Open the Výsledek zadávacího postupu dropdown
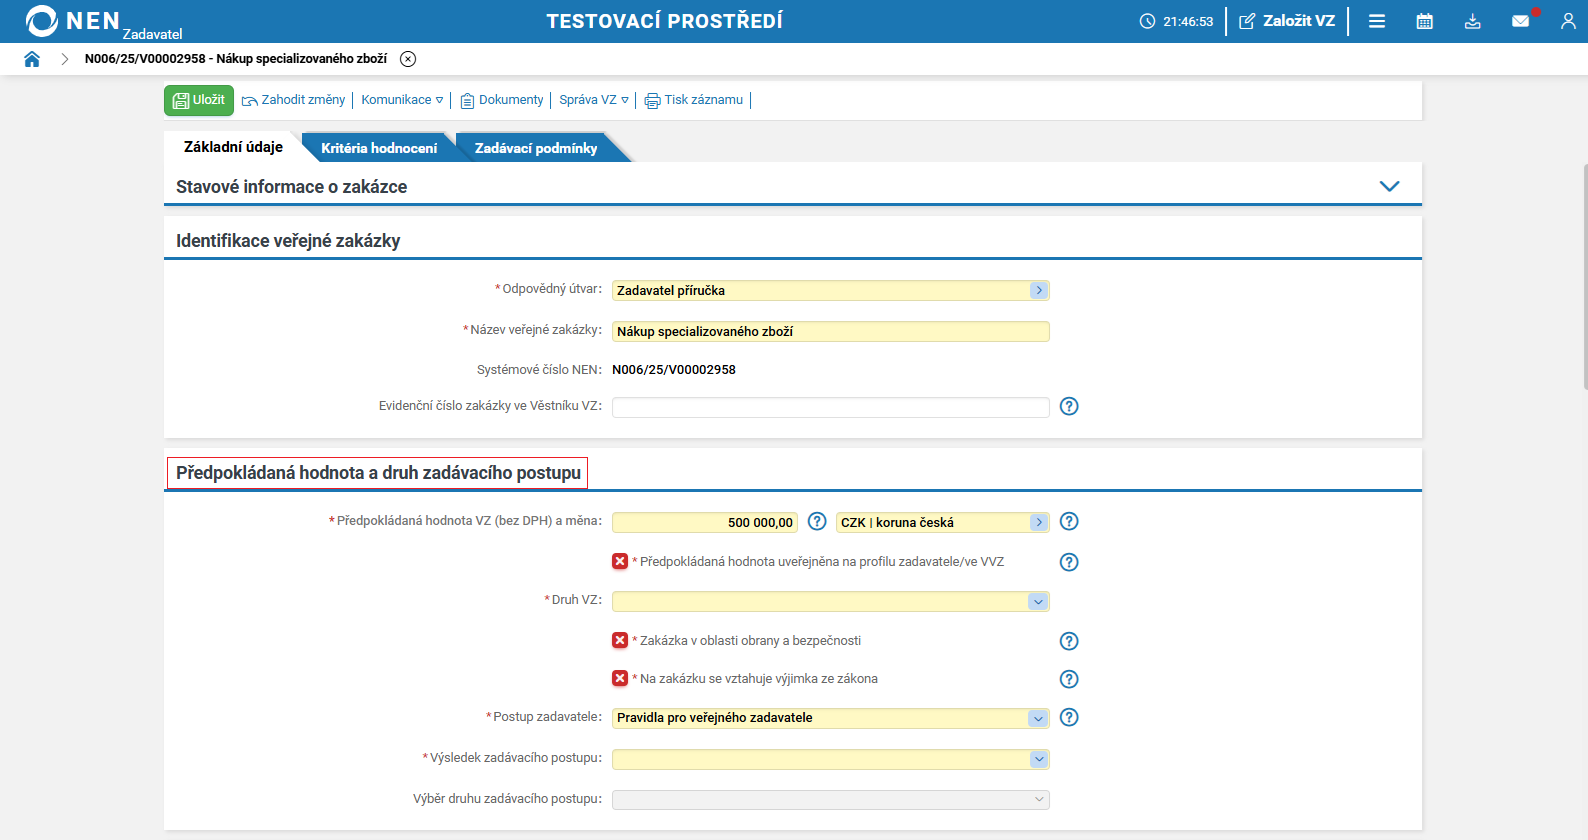The image size is (1588, 840). [1038, 759]
